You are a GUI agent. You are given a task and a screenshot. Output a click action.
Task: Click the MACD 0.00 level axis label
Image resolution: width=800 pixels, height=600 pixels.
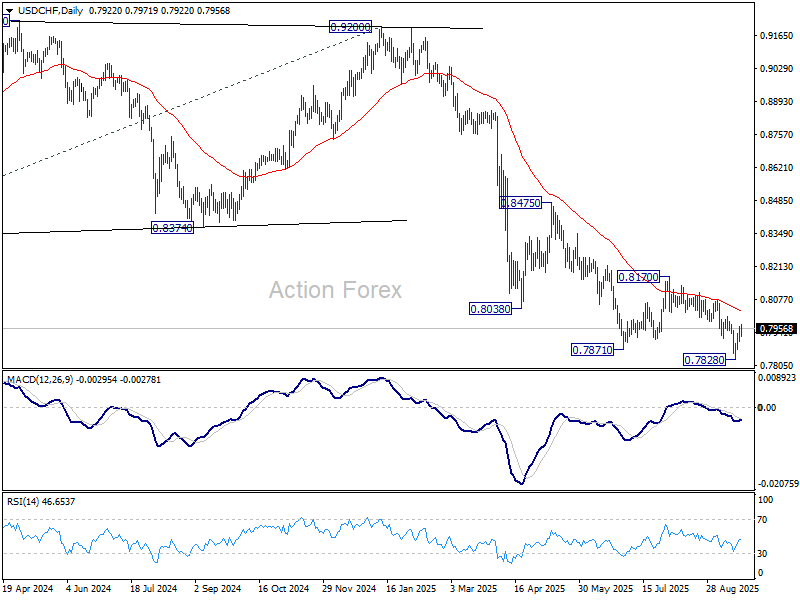(x=767, y=407)
